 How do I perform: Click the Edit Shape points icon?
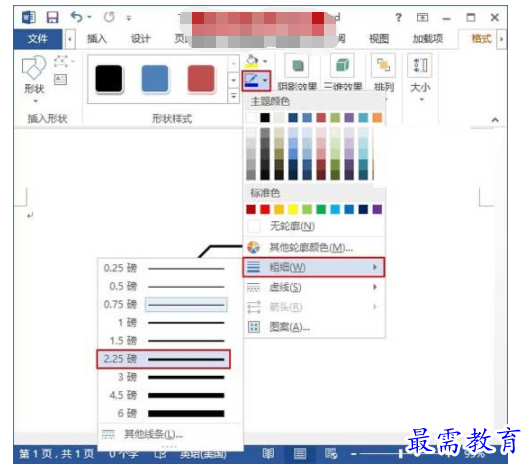61,61
